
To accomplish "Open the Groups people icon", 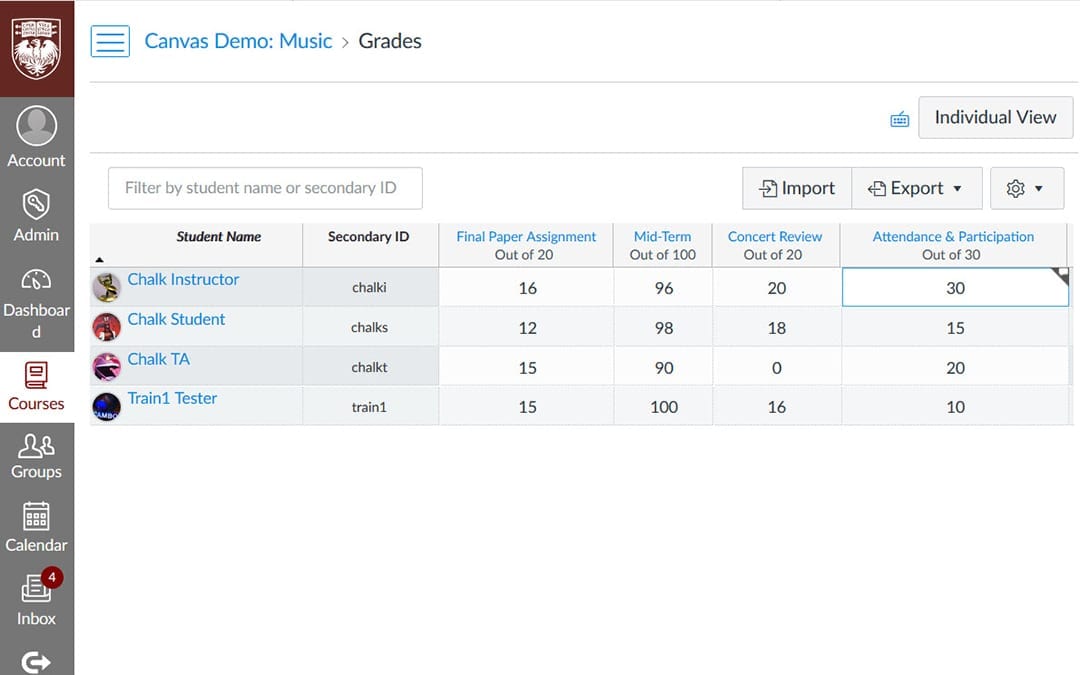I will pyautogui.click(x=36, y=446).
